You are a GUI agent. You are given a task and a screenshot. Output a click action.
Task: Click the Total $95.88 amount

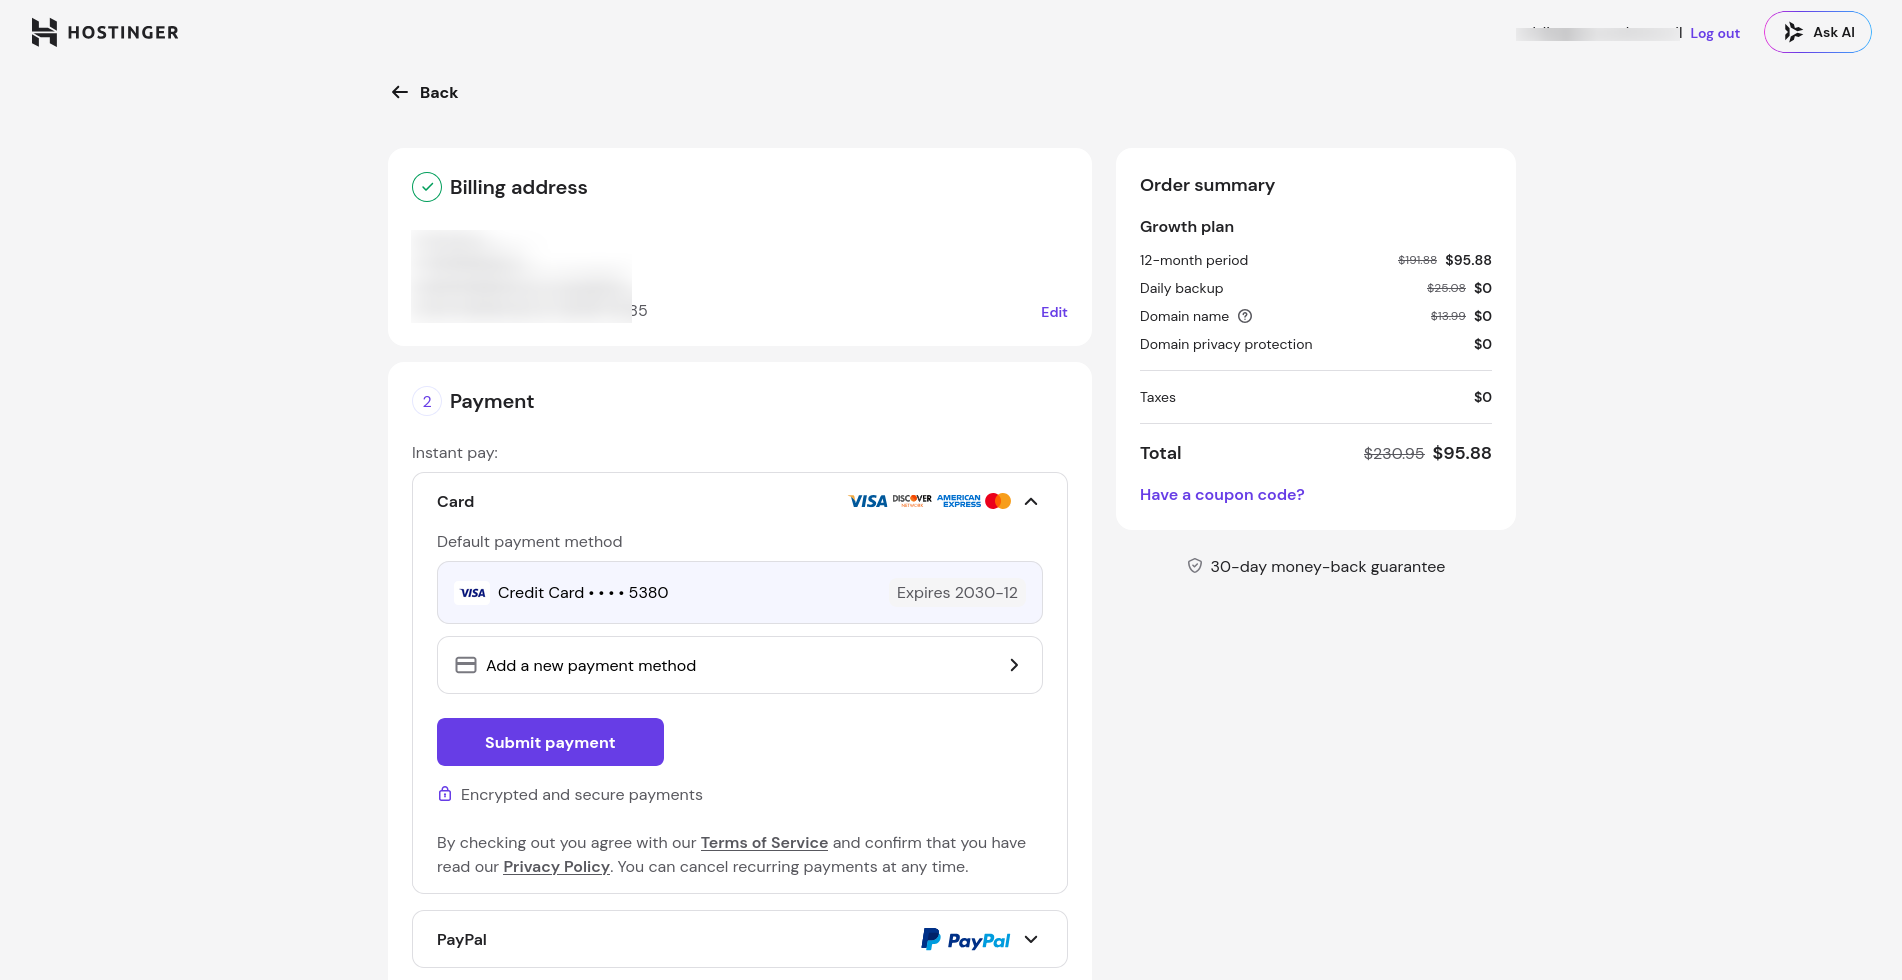(x=1462, y=453)
